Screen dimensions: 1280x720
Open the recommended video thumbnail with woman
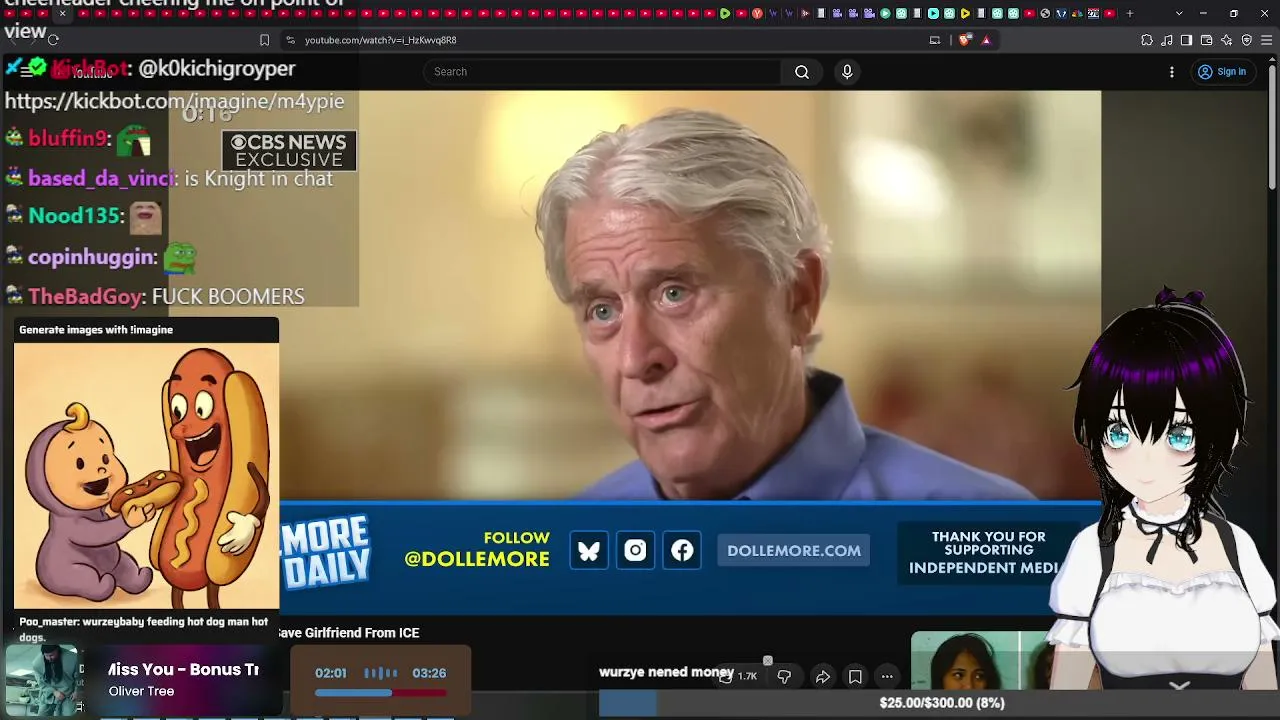pyautogui.click(x=985, y=661)
